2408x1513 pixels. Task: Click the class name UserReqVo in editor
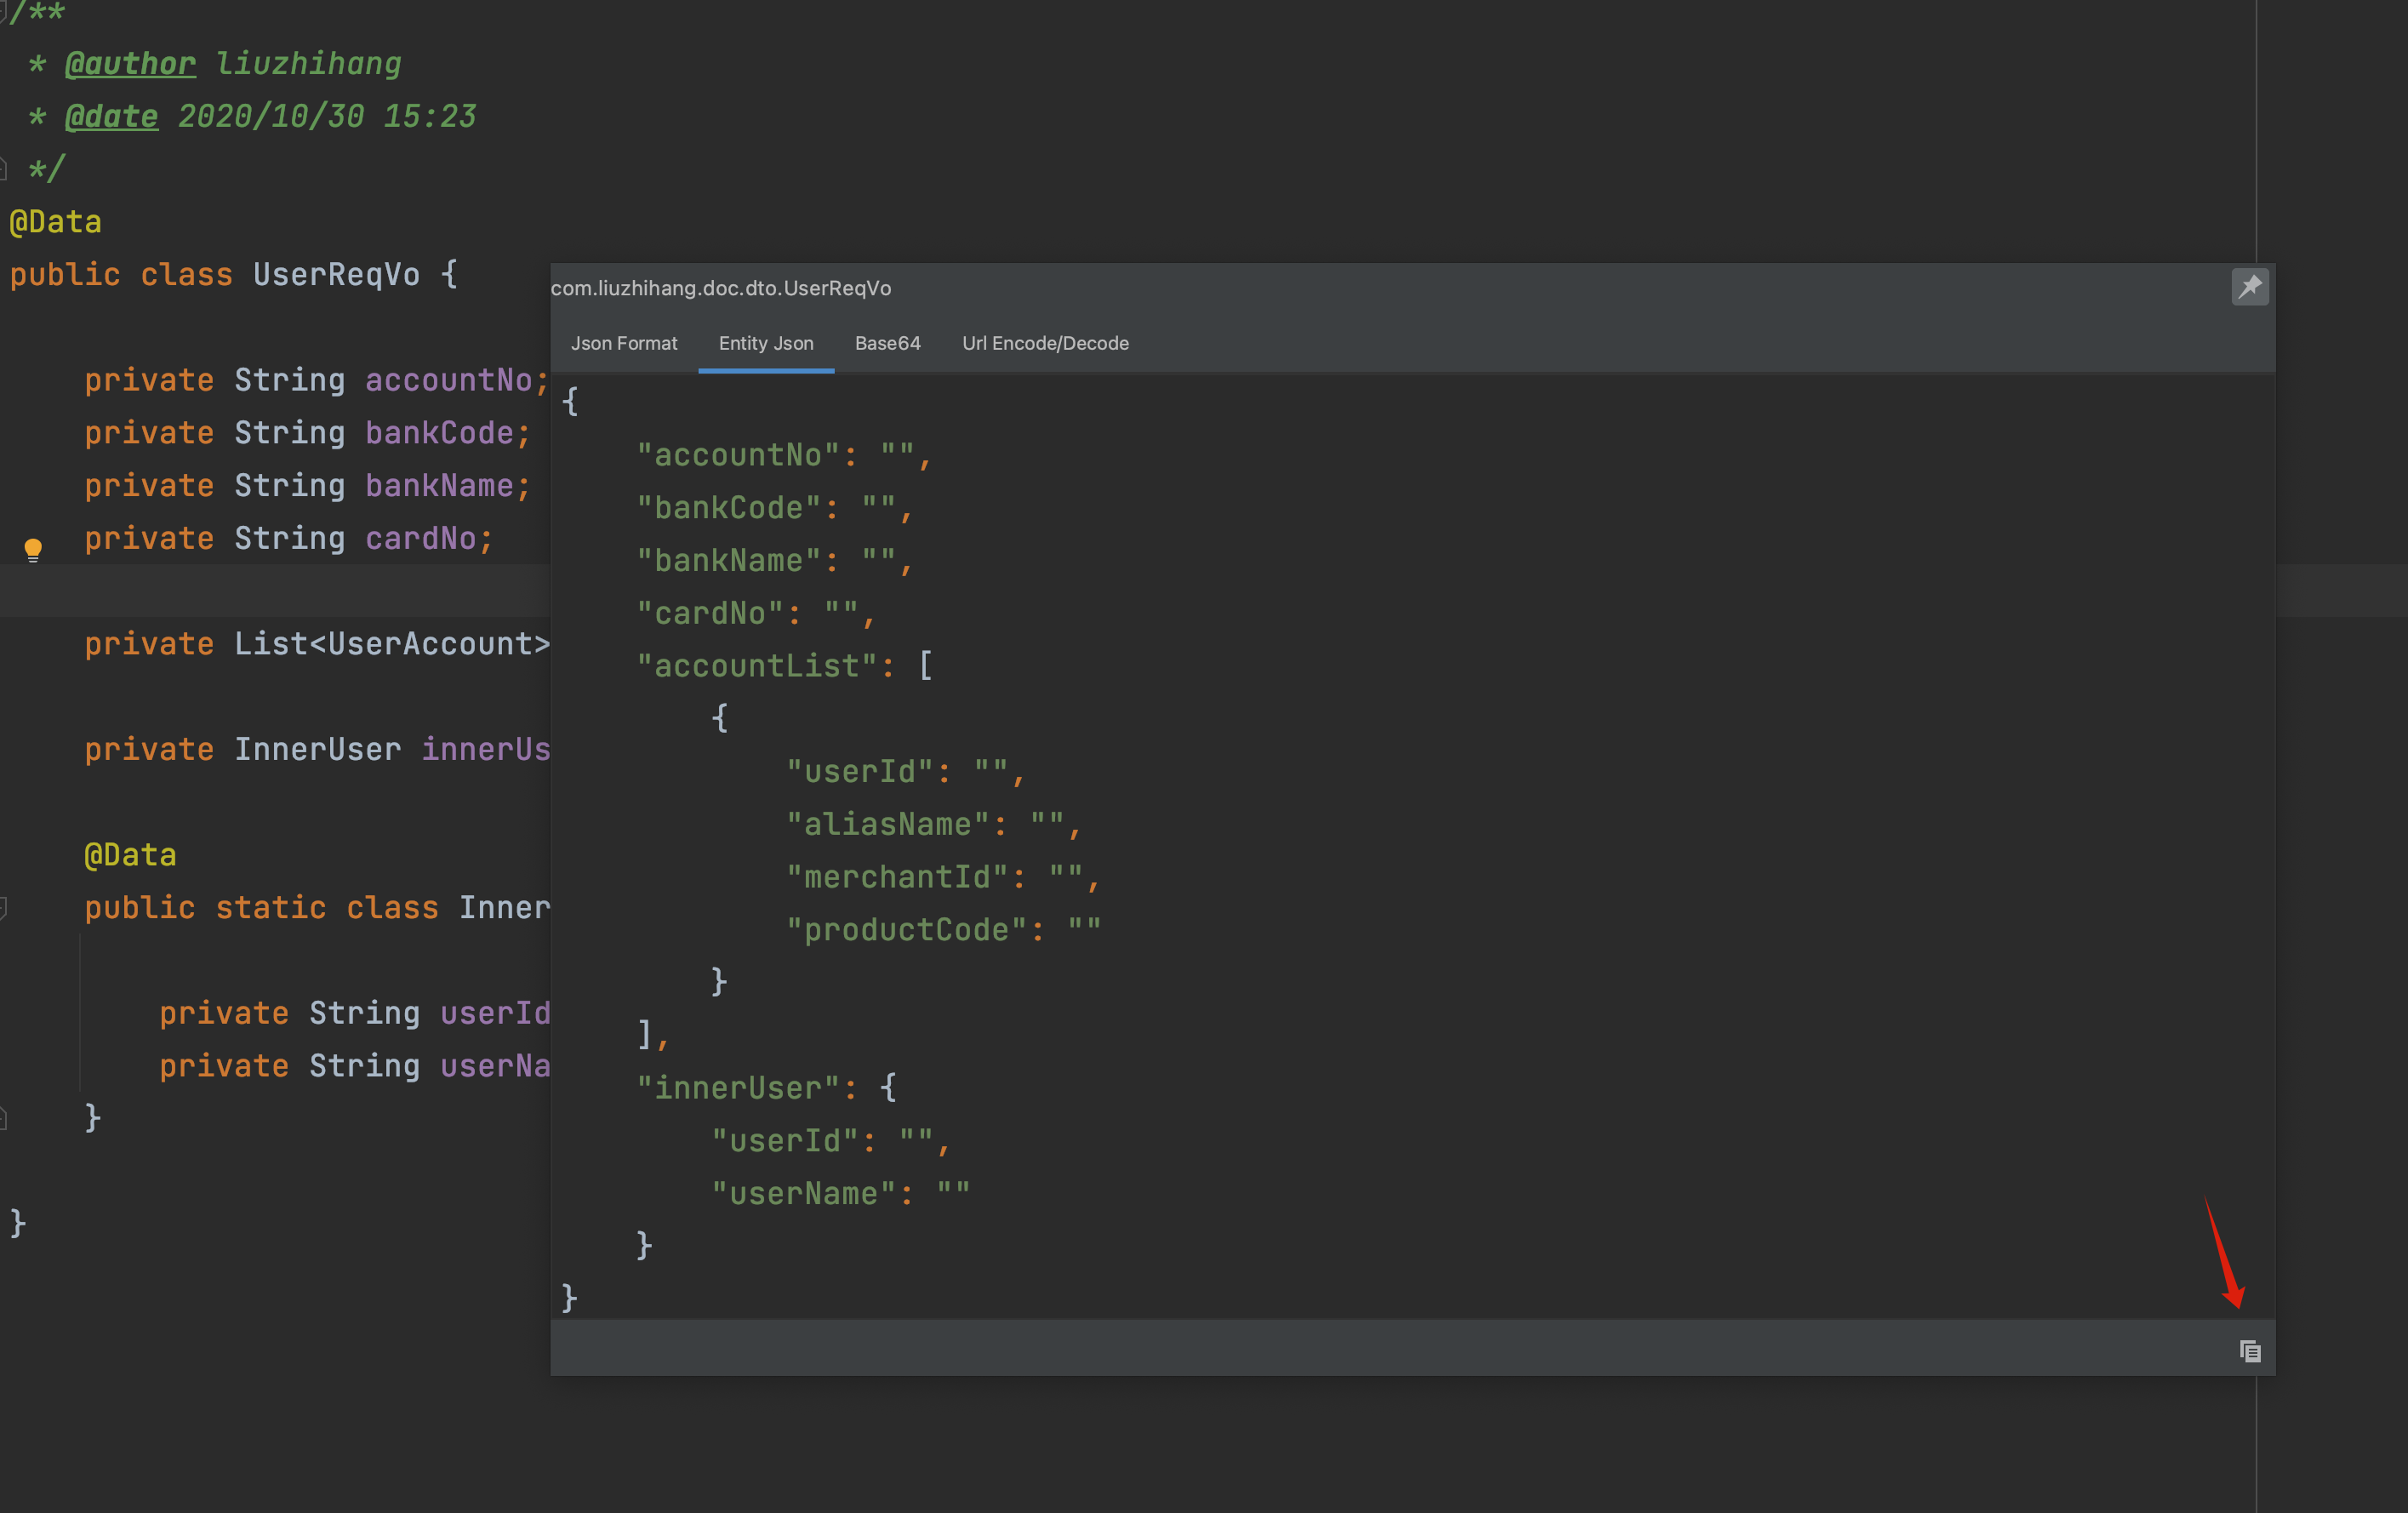tap(336, 274)
